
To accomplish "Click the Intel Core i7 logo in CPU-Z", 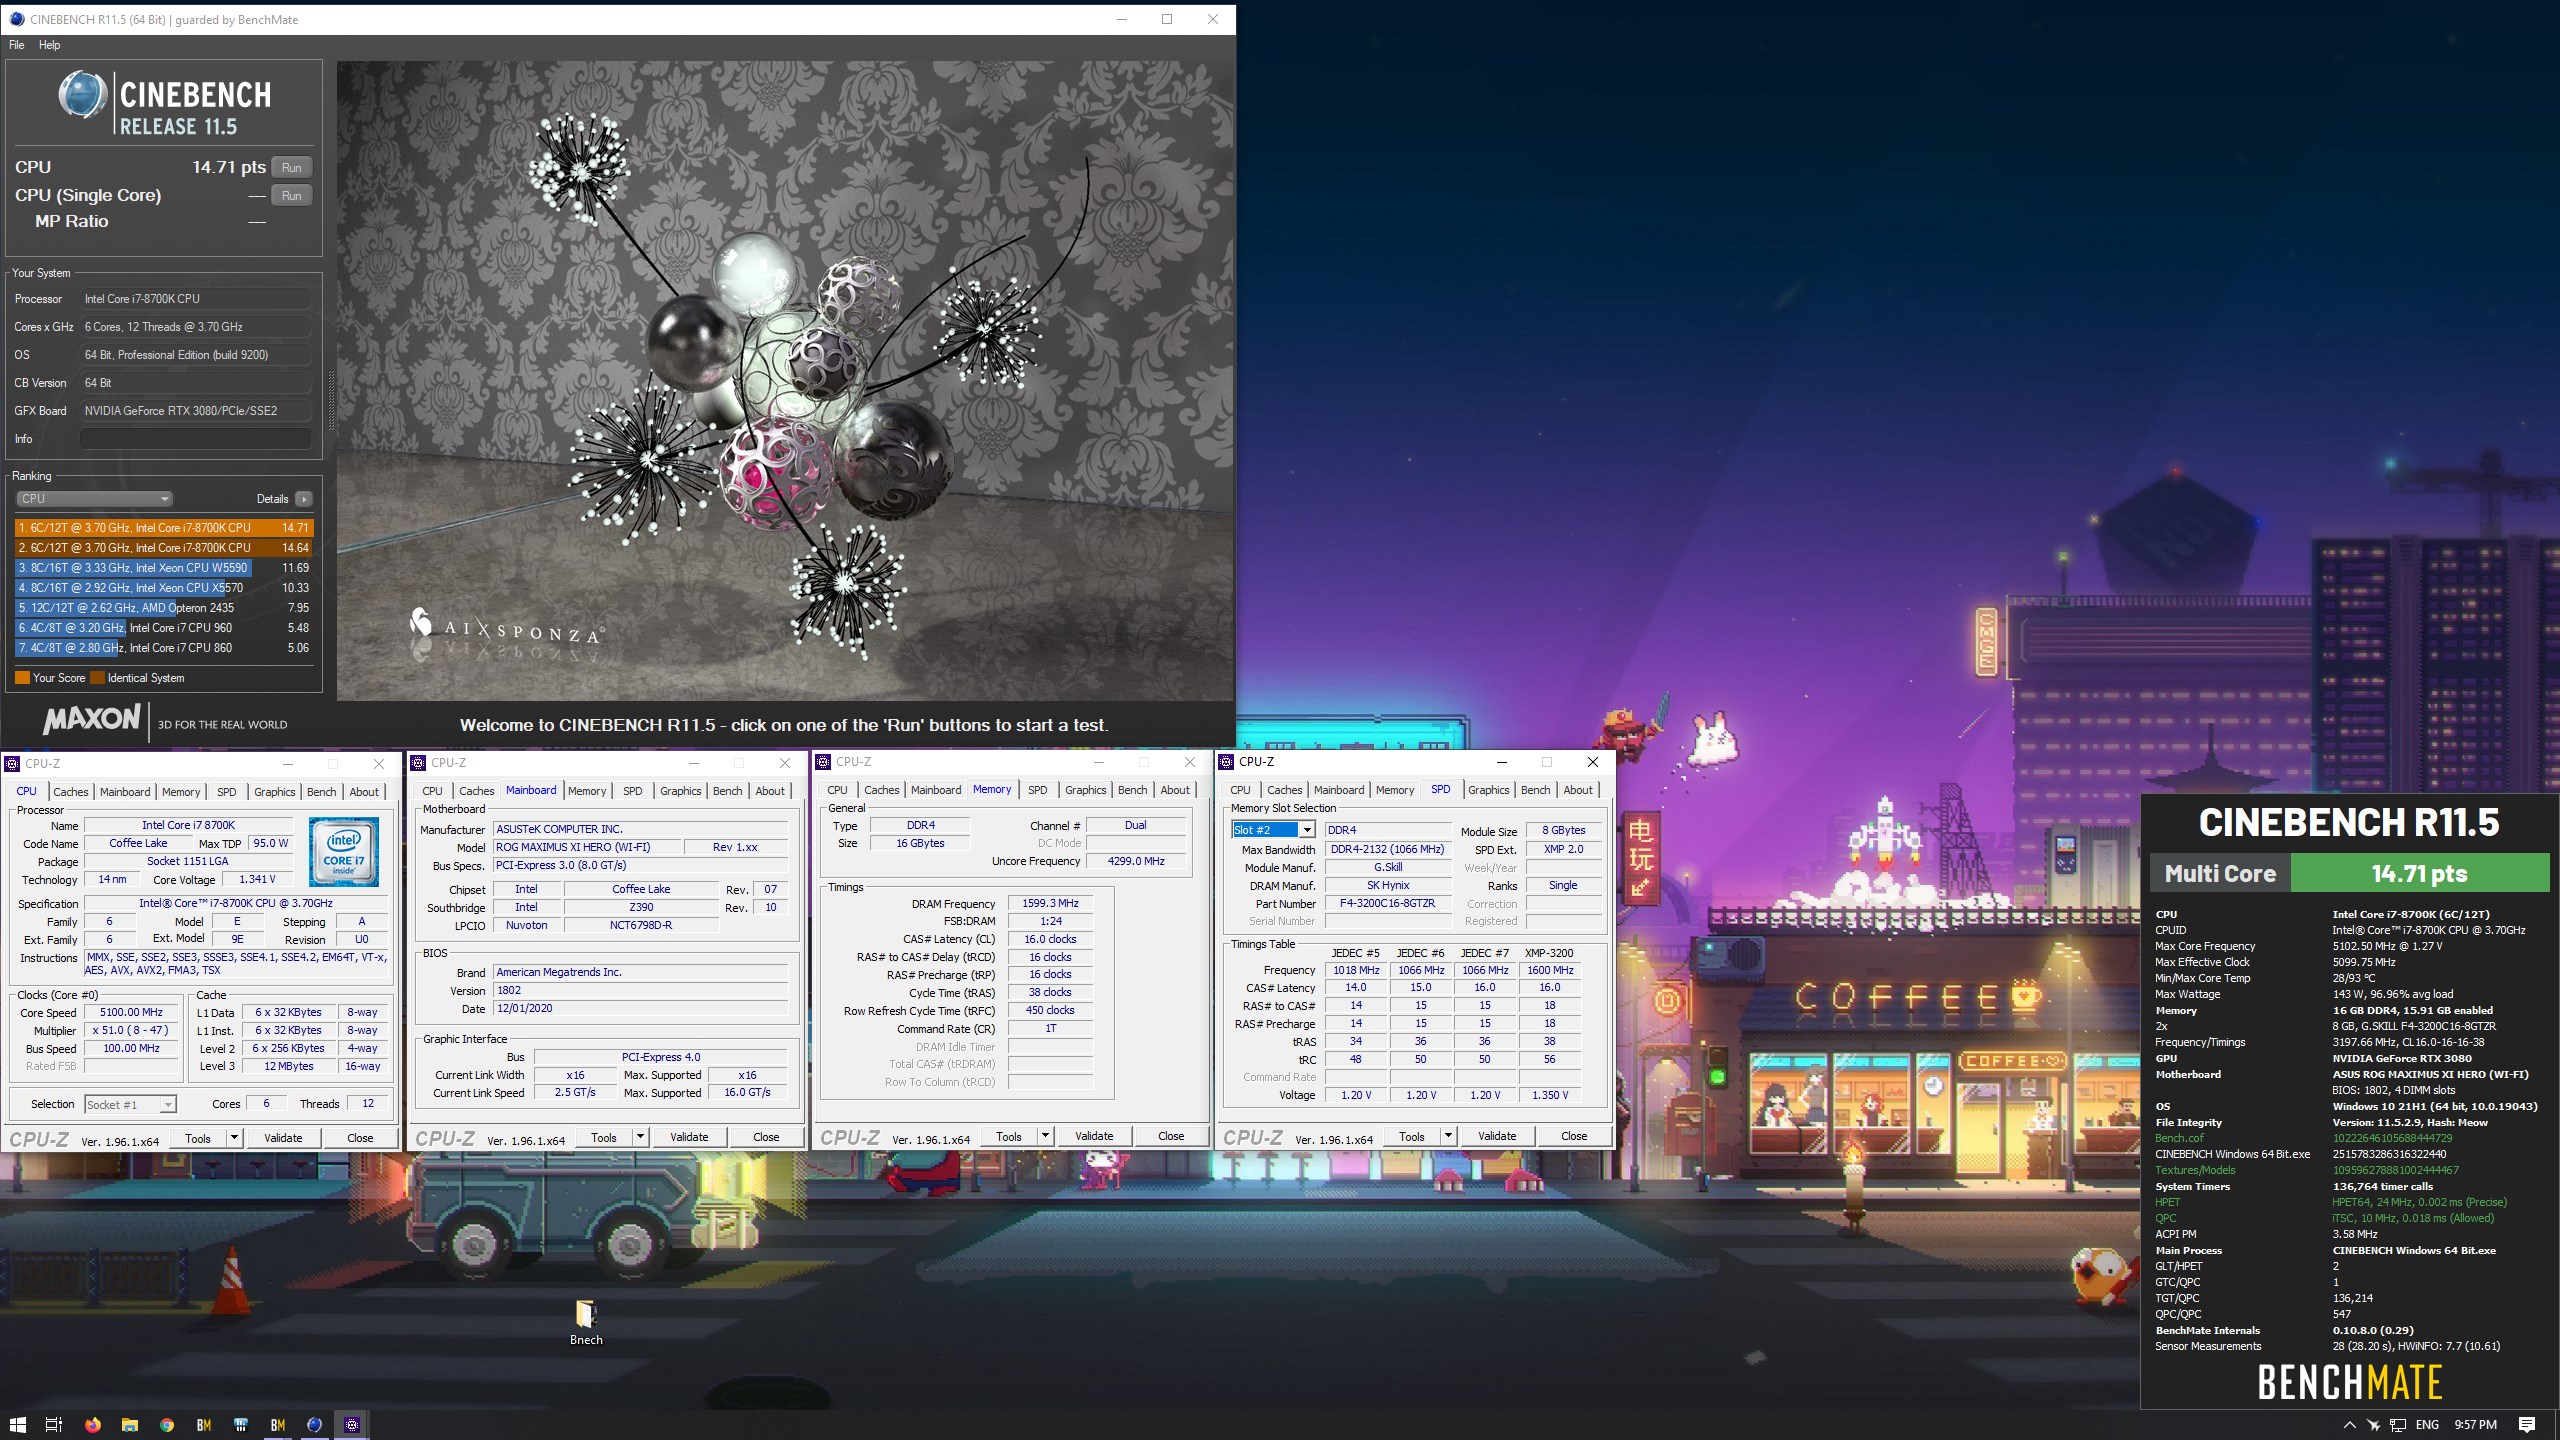I will point(343,852).
